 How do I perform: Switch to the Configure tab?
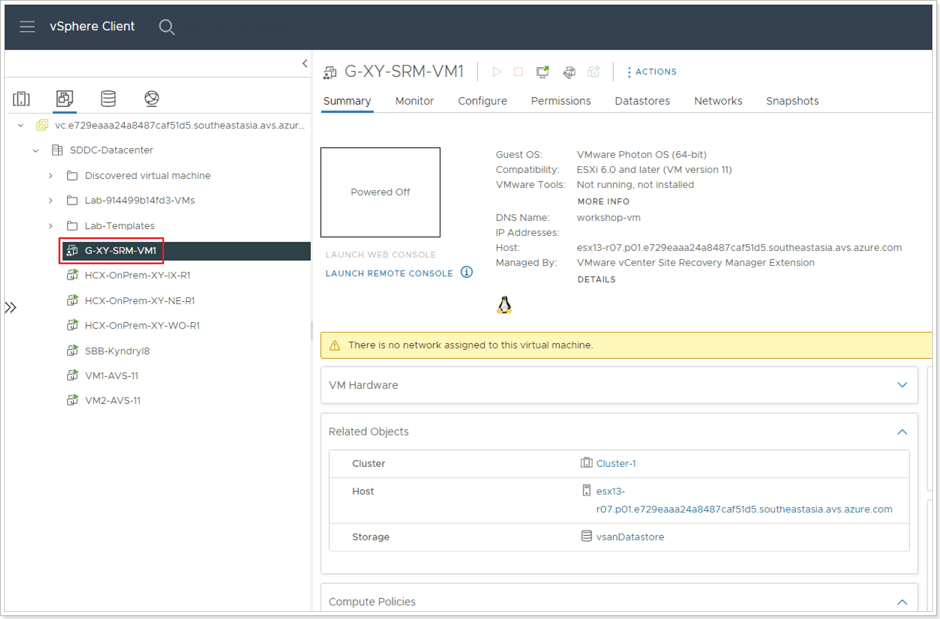[483, 101]
